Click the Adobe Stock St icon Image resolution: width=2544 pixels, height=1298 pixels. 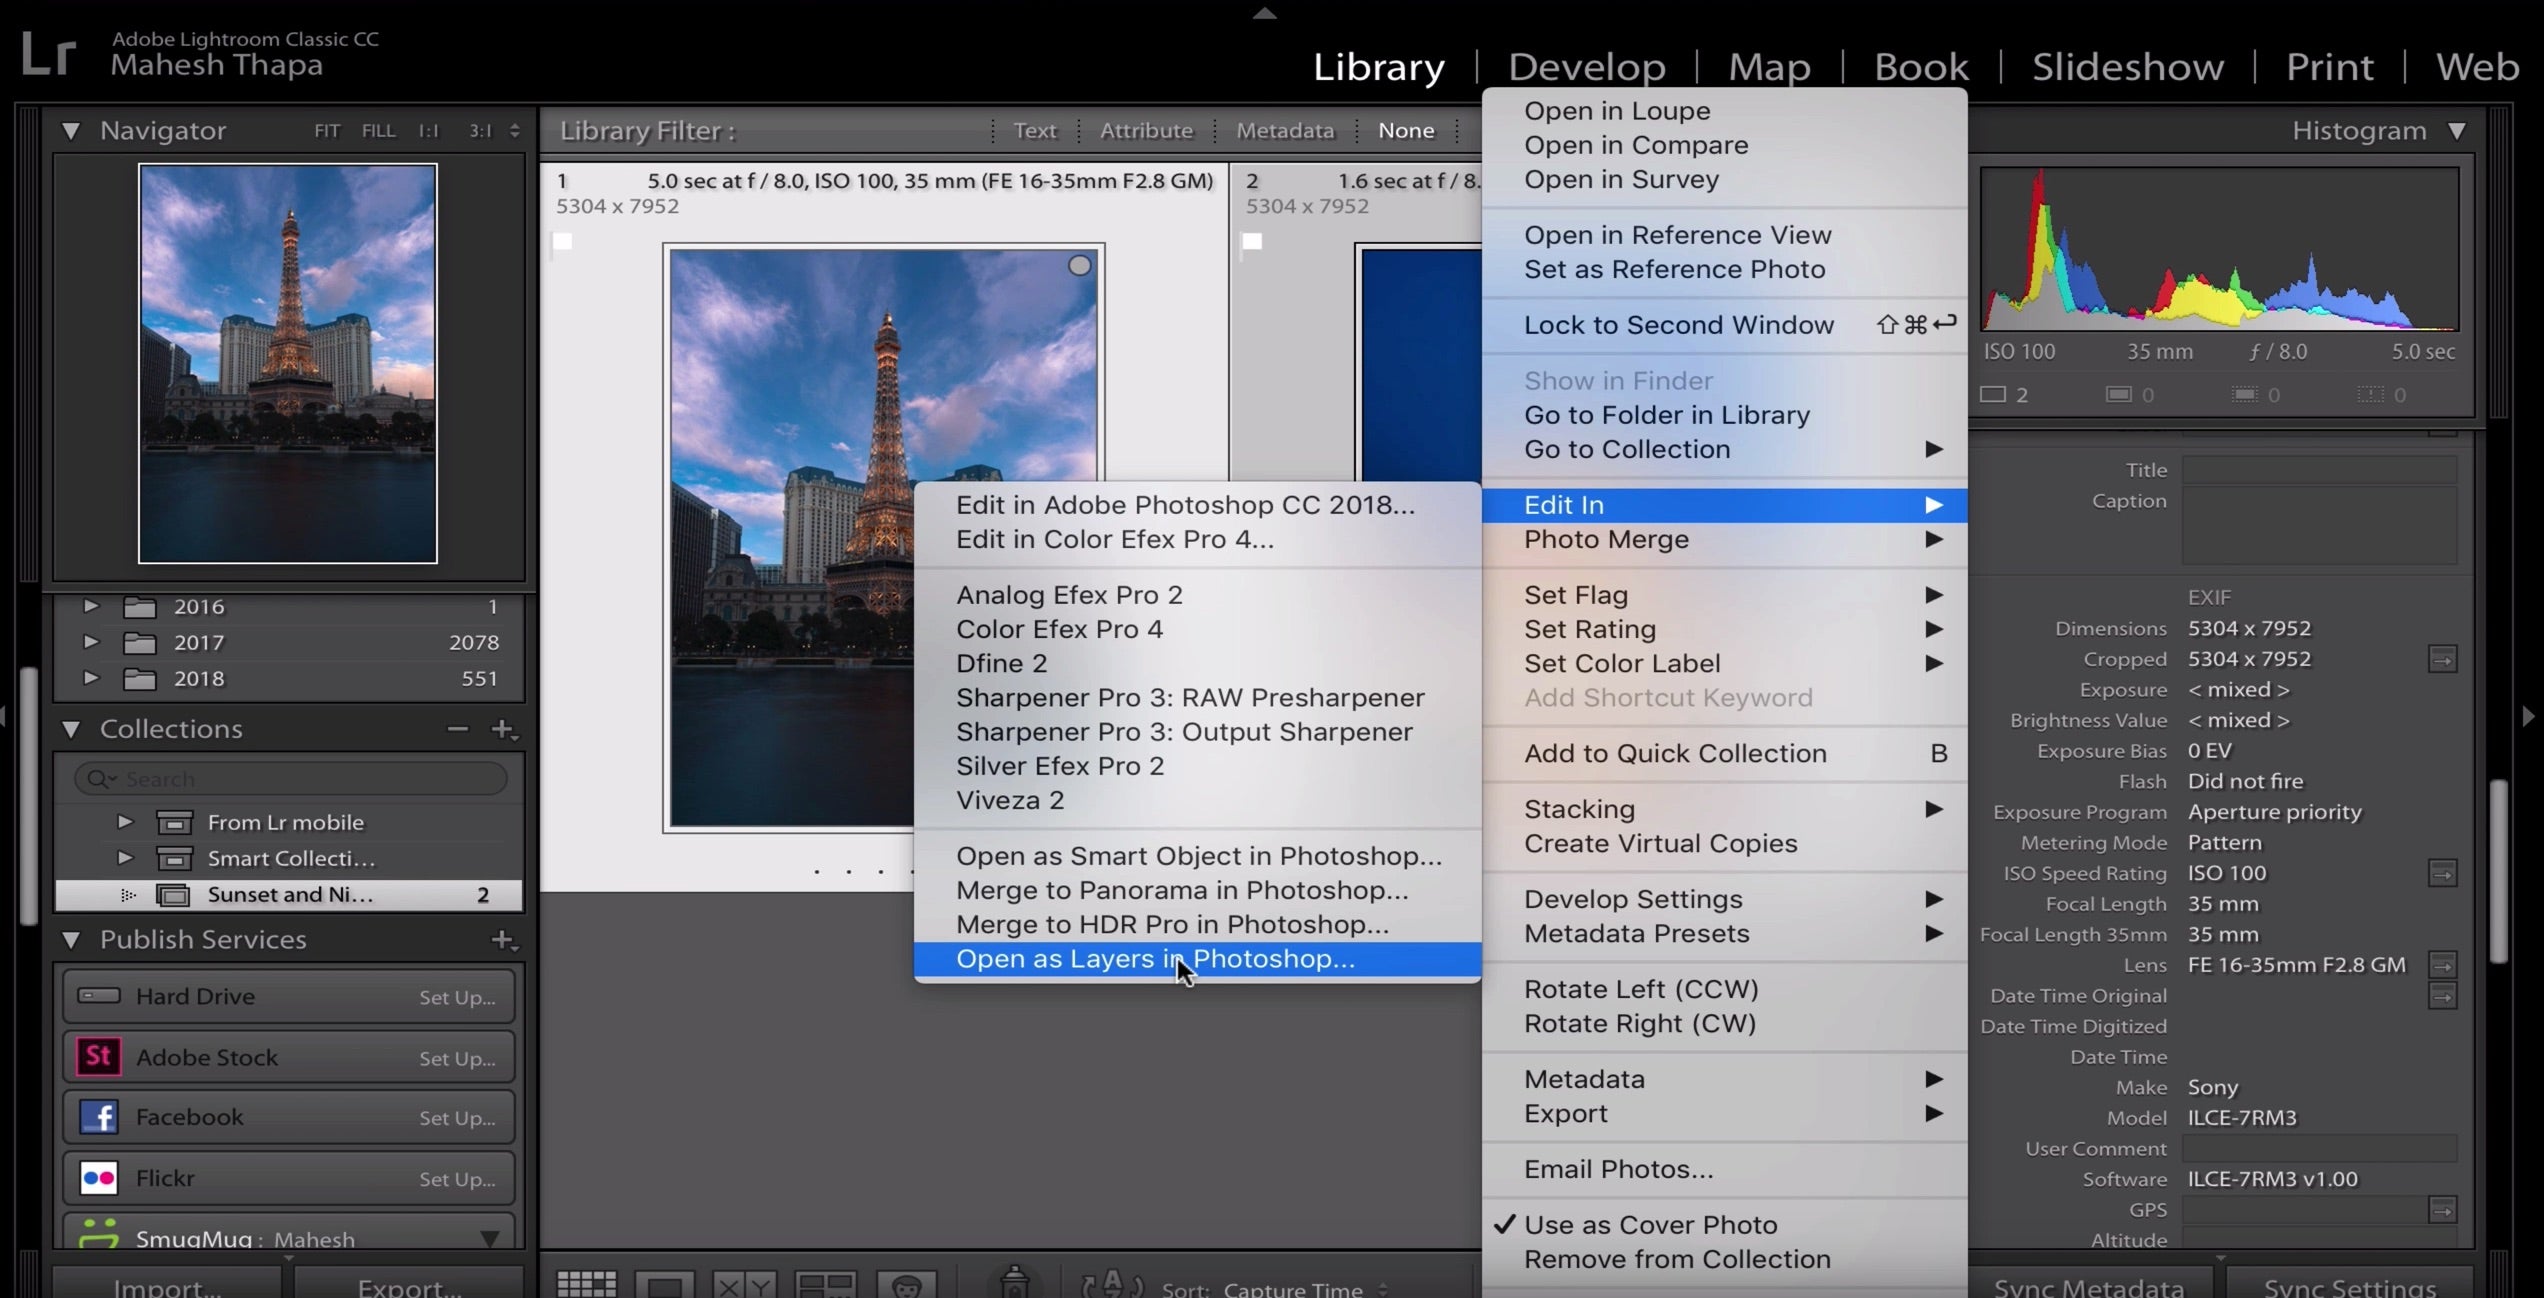(98, 1056)
